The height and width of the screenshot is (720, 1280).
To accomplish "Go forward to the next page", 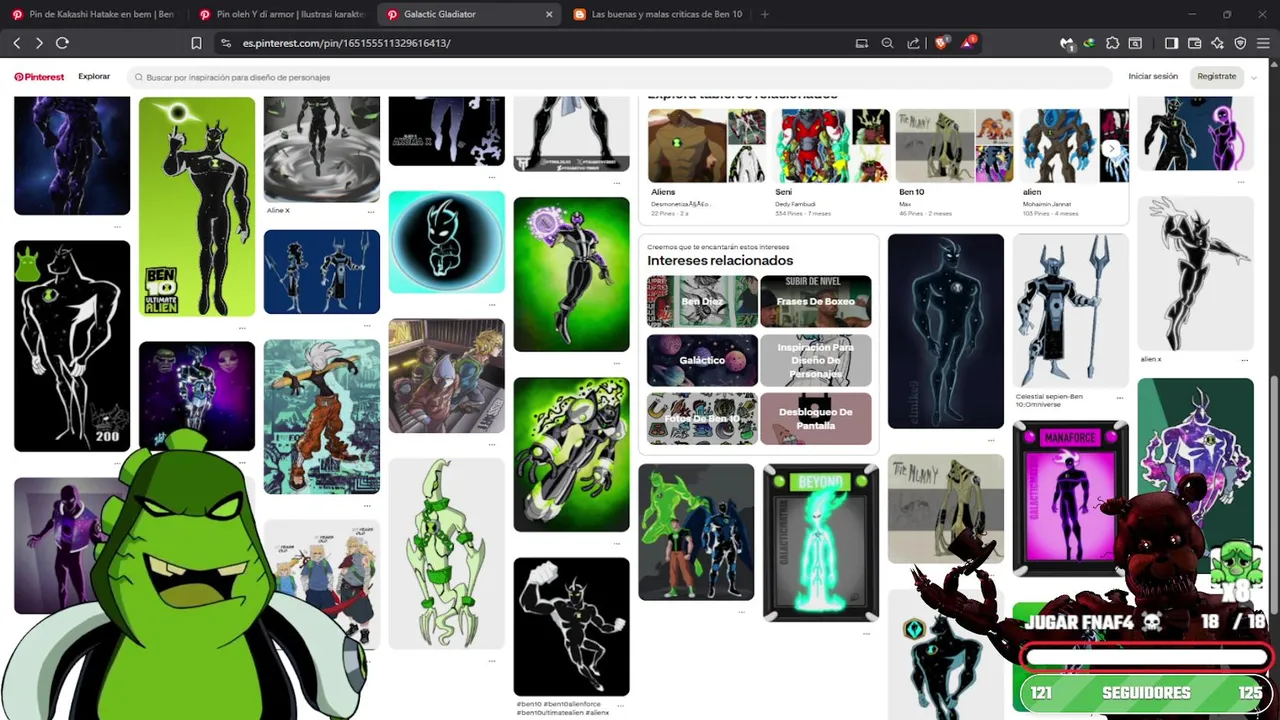I will pyautogui.click(x=39, y=43).
